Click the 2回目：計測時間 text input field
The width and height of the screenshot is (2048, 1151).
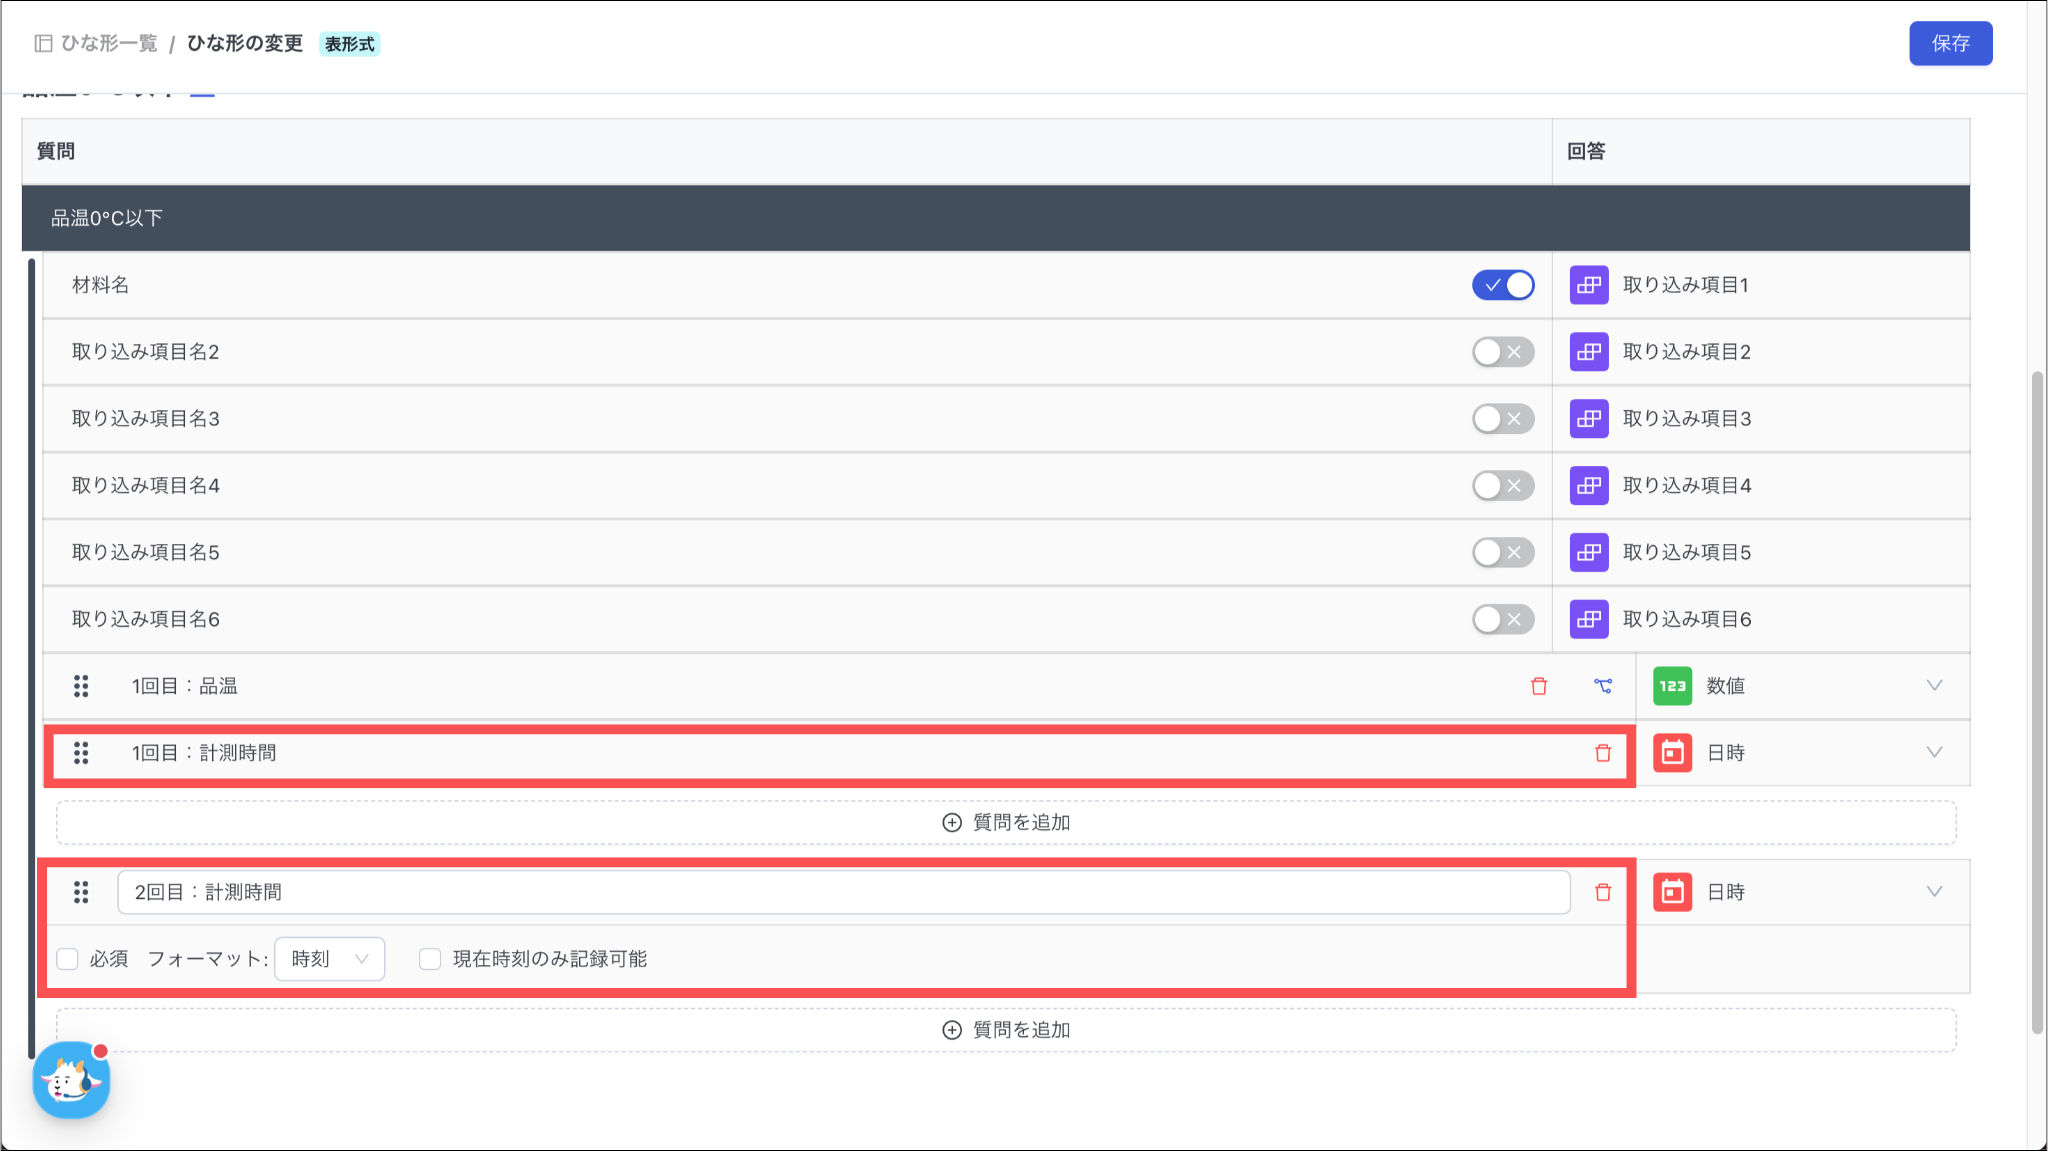tap(843, 892)
